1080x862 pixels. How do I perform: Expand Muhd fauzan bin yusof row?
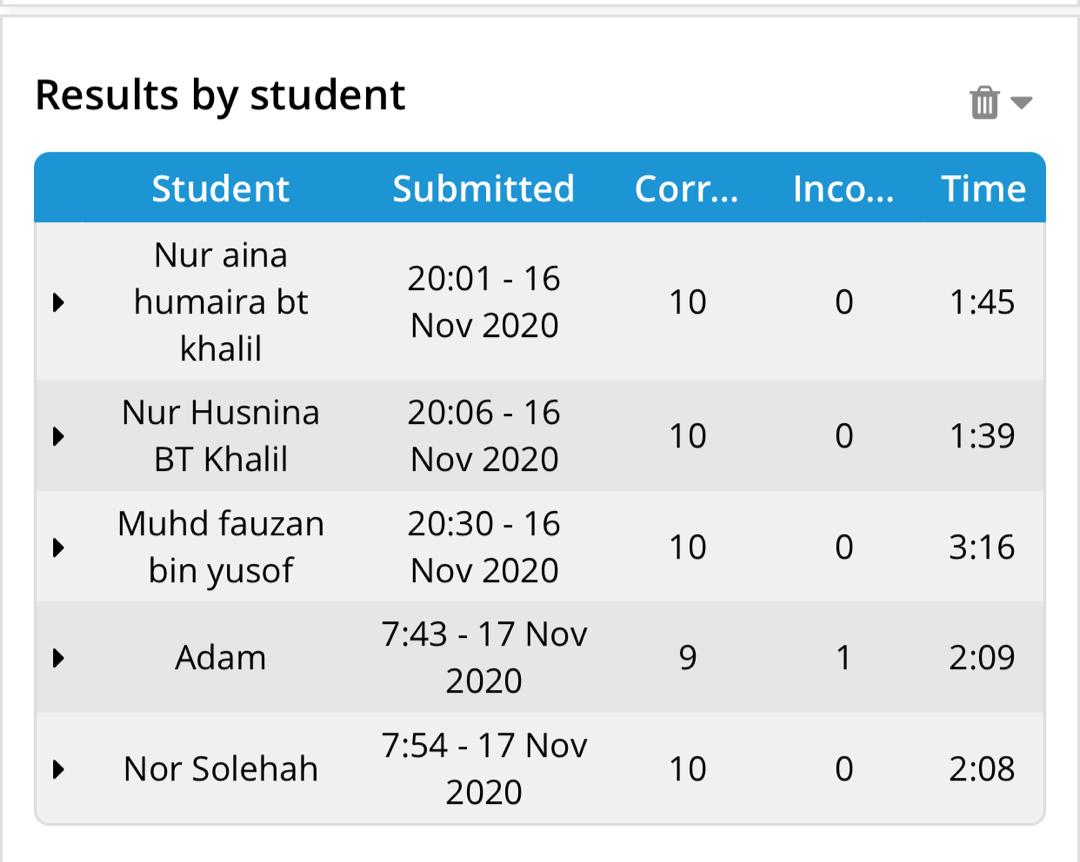(58, 547)
